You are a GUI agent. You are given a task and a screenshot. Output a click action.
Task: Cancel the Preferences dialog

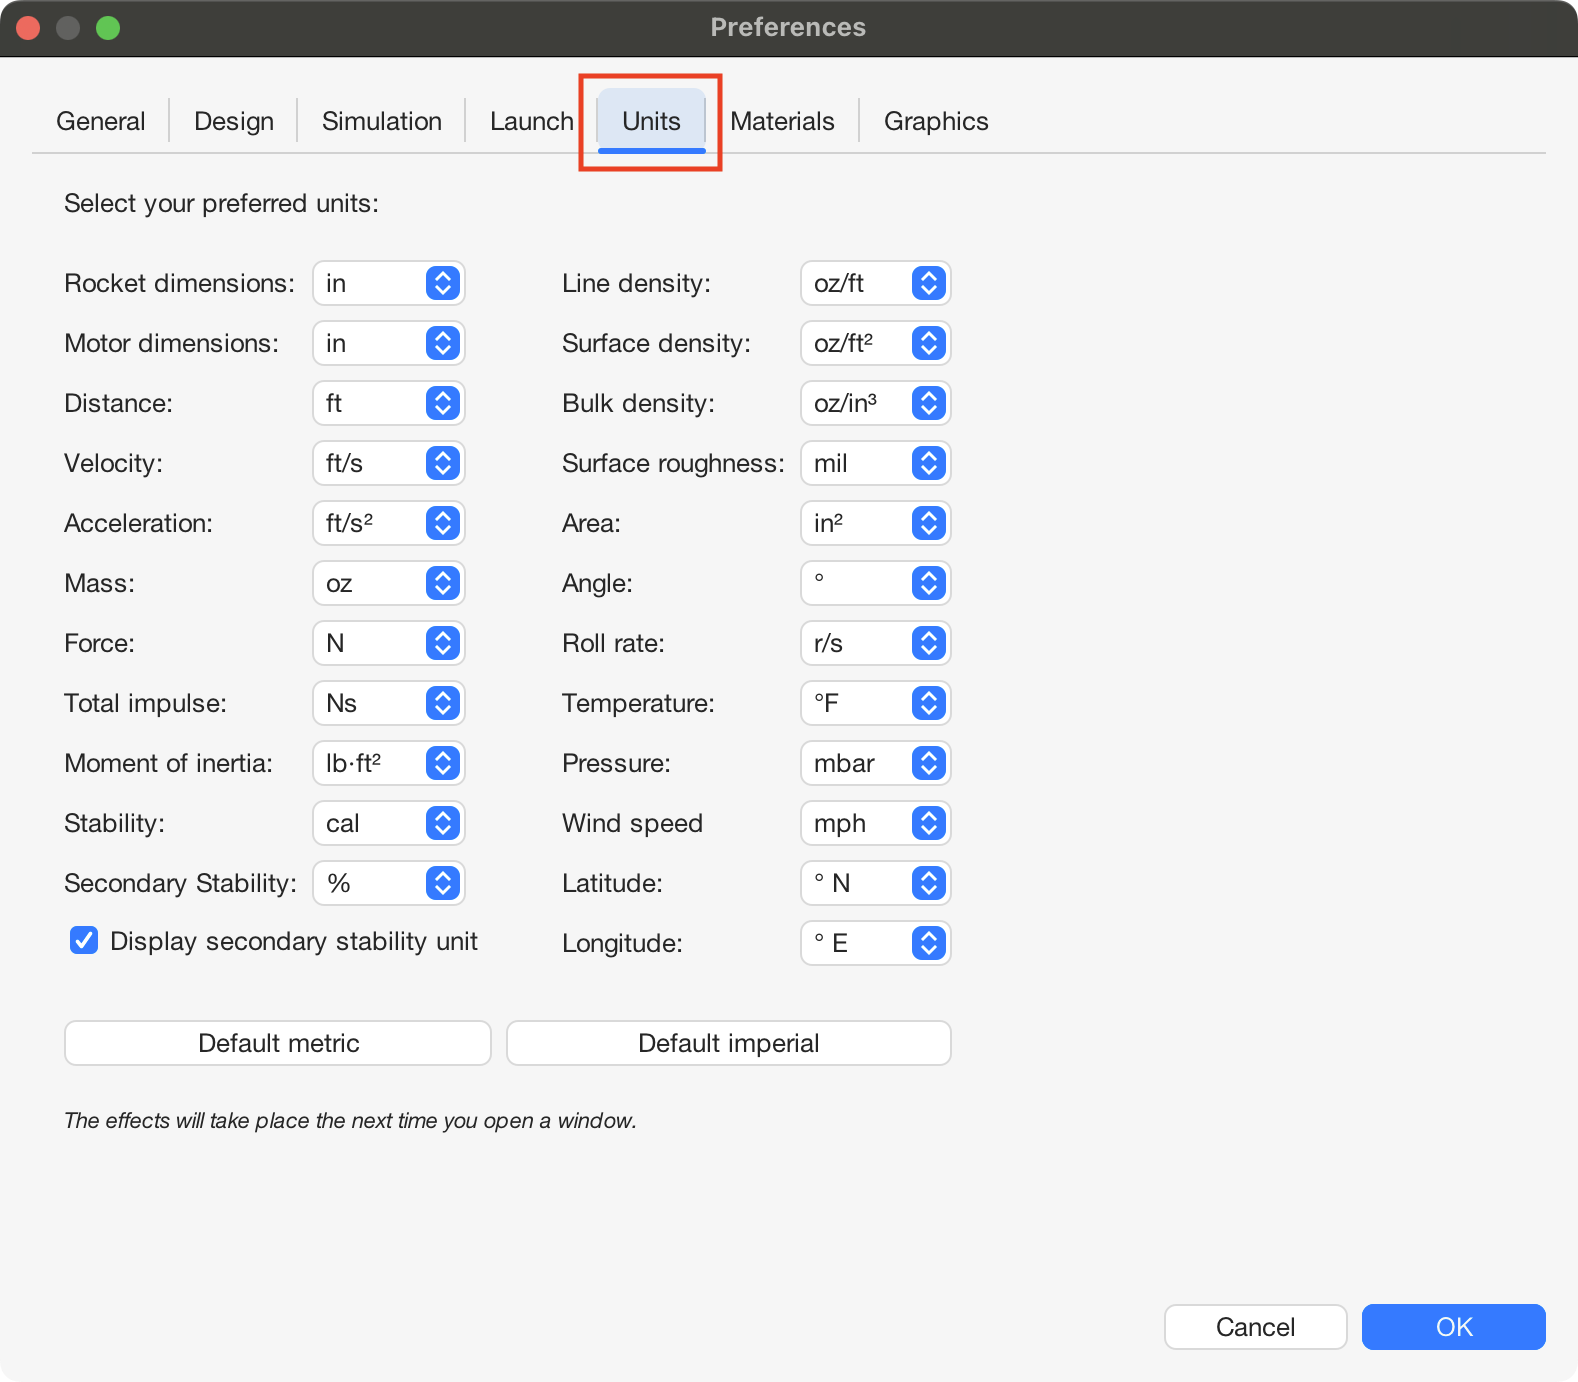pyautogui.click(x=1254, y=1327)
